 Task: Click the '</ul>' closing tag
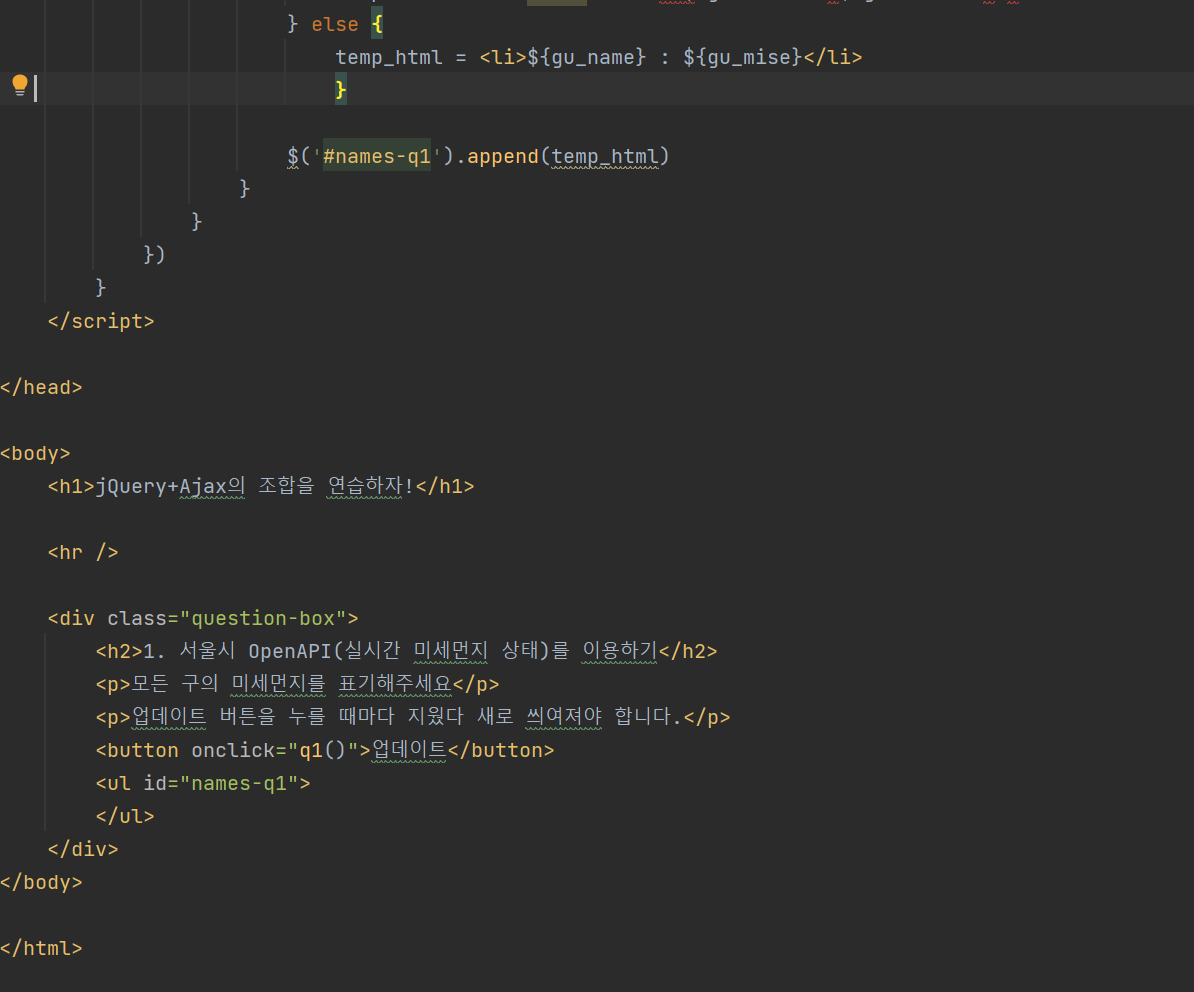tap(125, 816)
